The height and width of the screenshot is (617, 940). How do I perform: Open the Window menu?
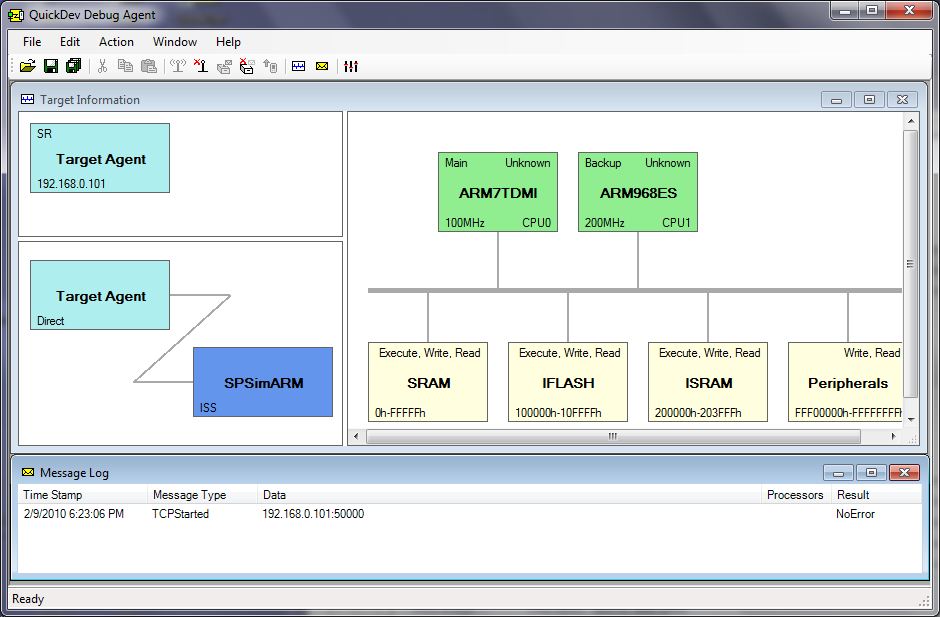click(174, 41)
